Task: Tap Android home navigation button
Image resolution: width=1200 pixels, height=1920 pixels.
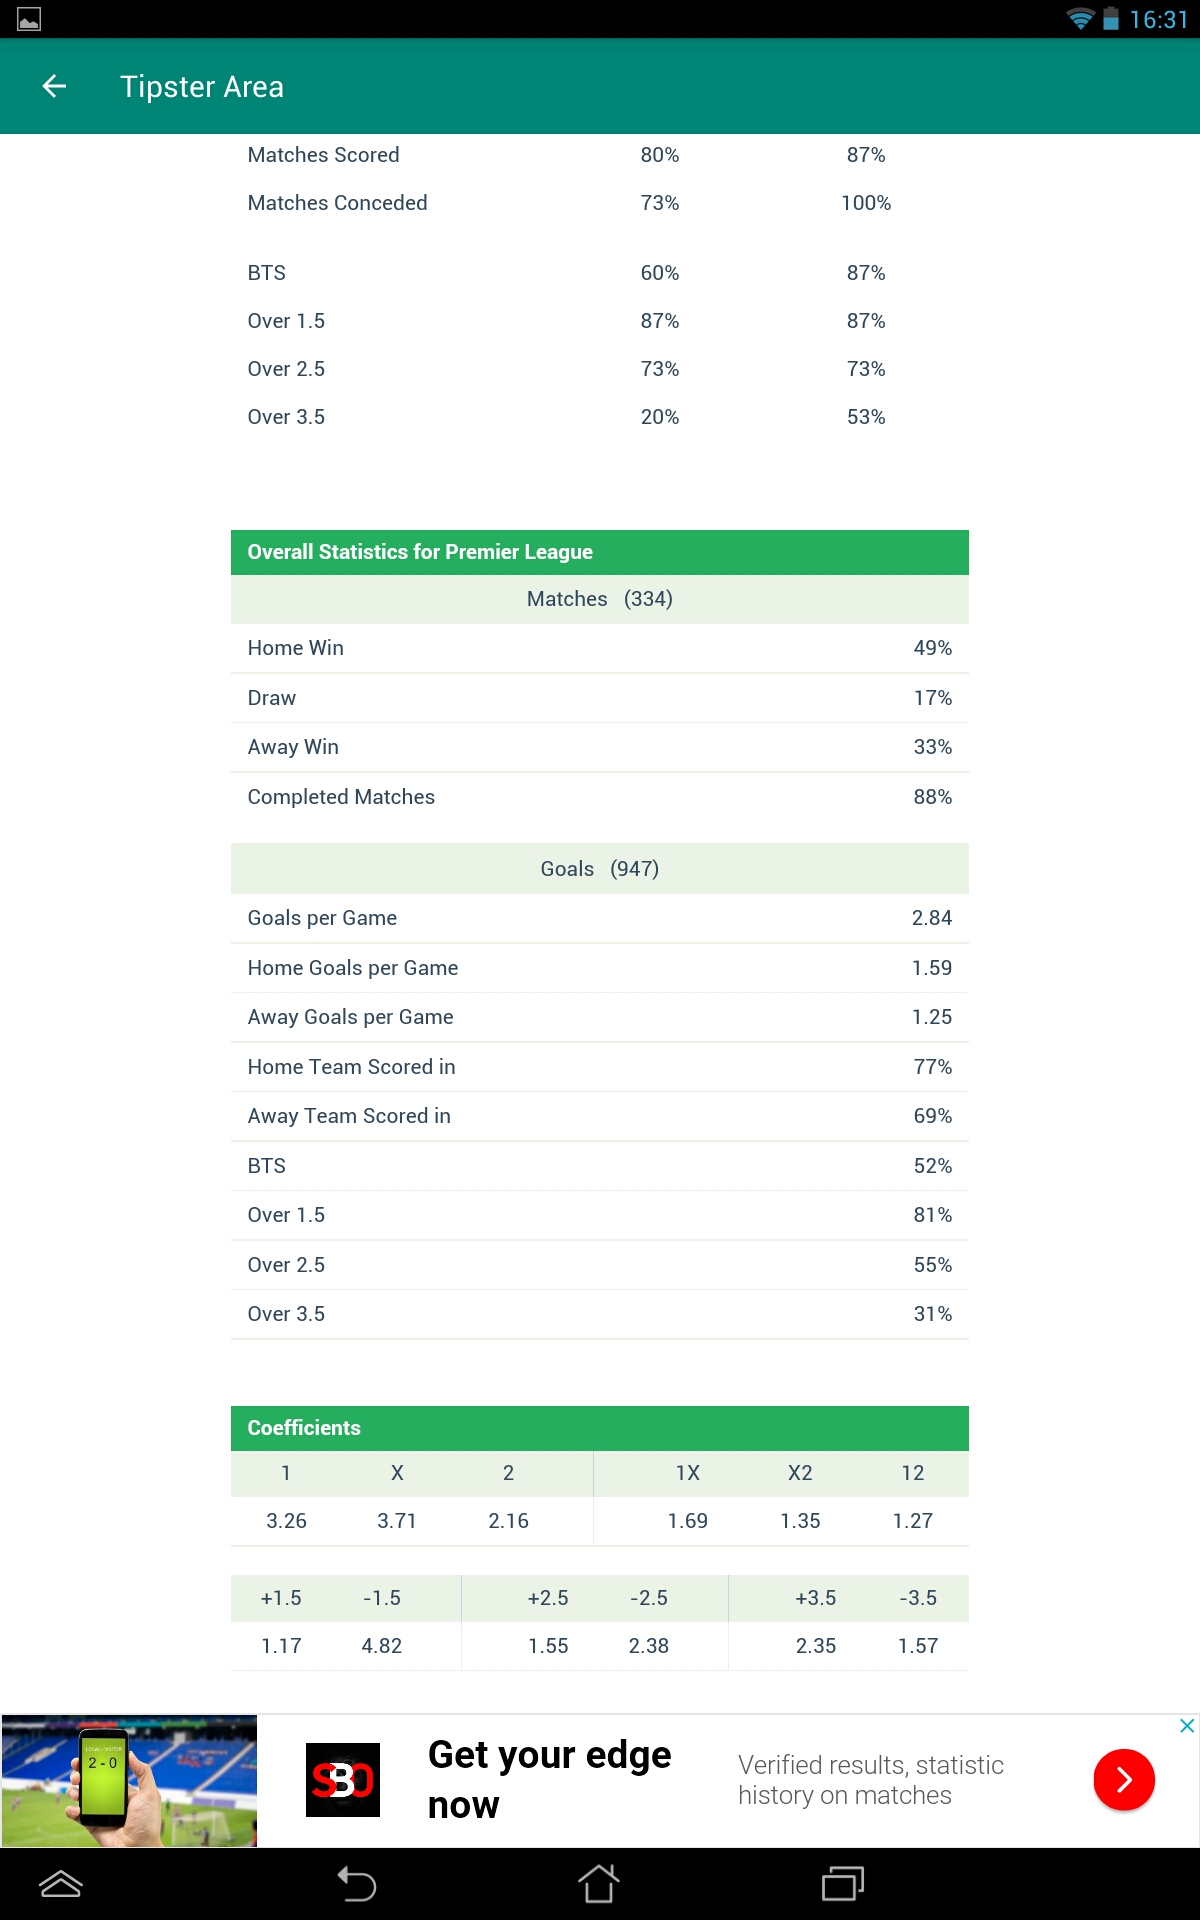Action: click(x=599, y=1884)
